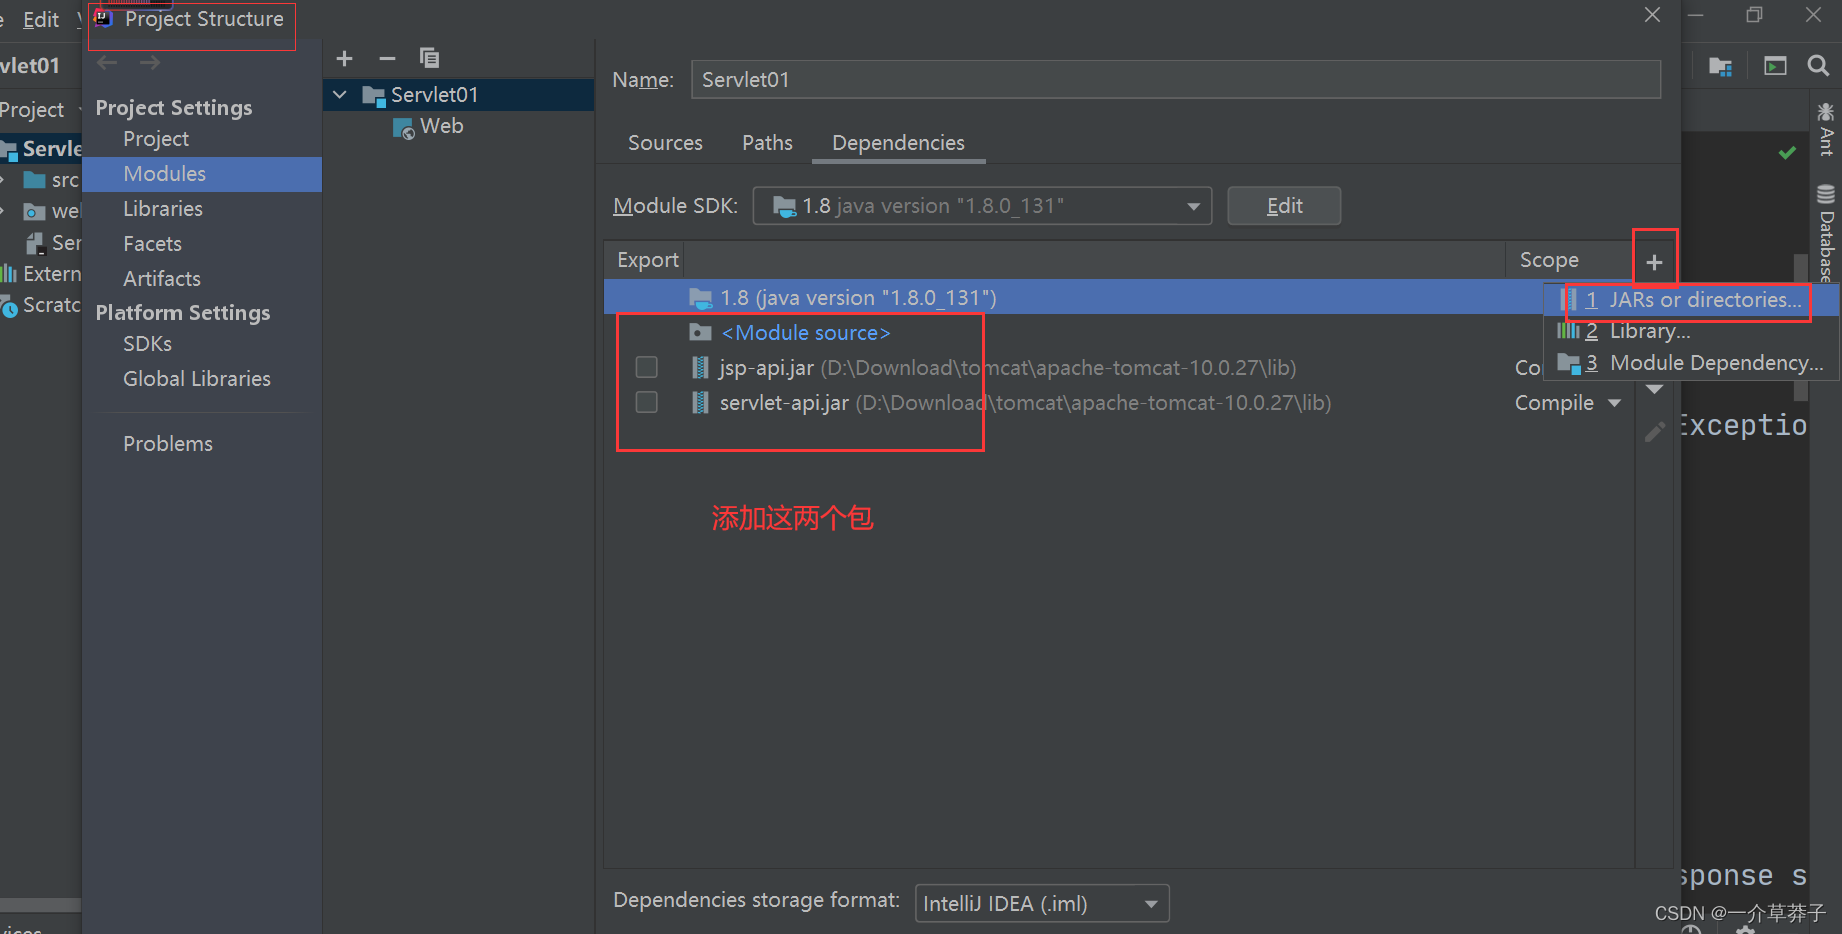Click the module Name input field
This screenshot has height=934, width=1842.
1175,79
